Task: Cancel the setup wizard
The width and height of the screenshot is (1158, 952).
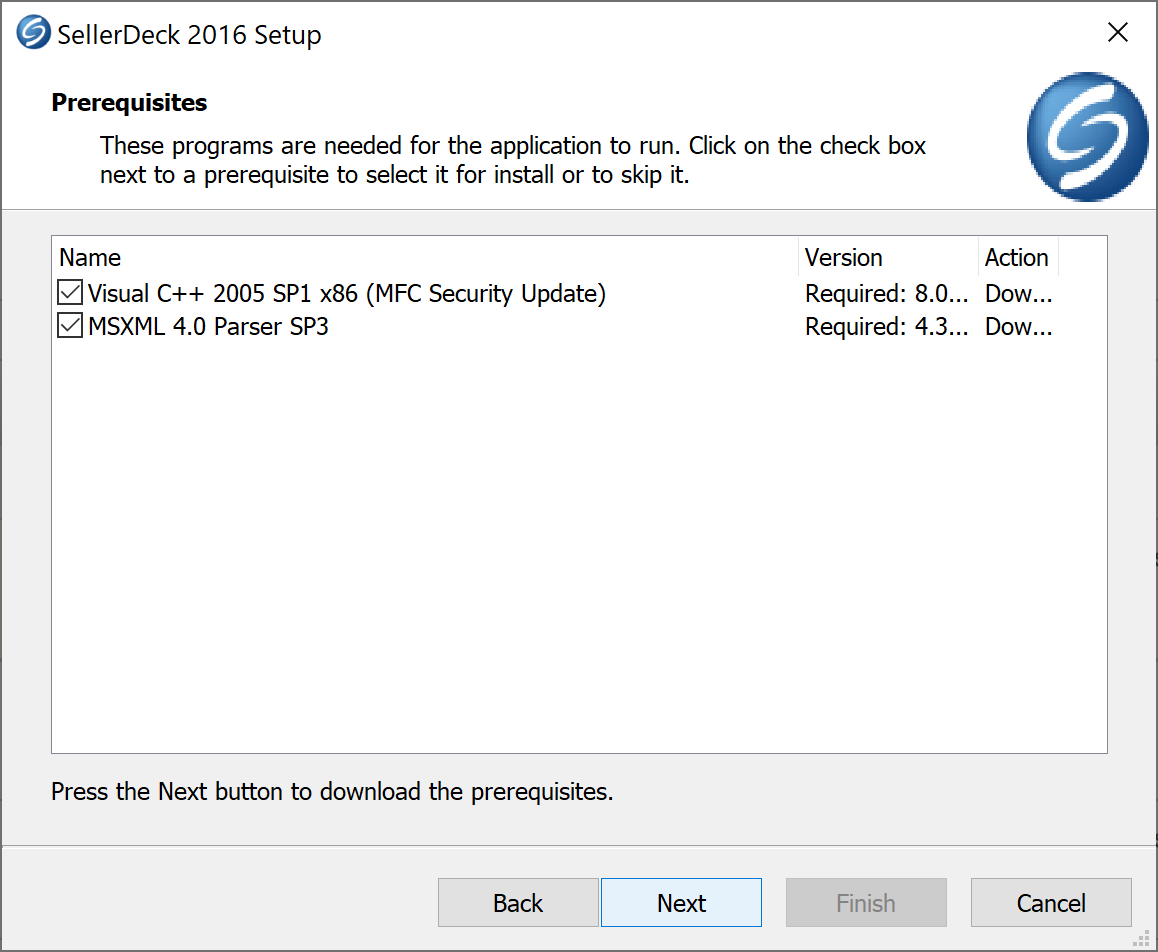Action: [1051, 903]
